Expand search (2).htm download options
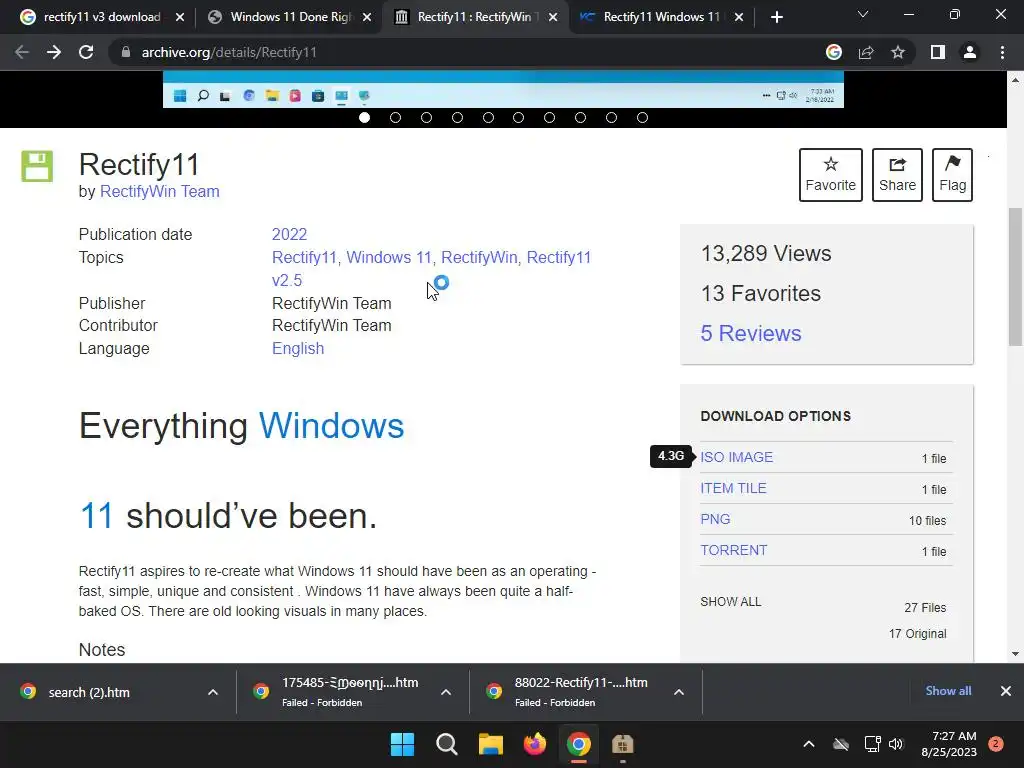The width and height of the screenshot is (1024, 768). [x=213, y=692]
